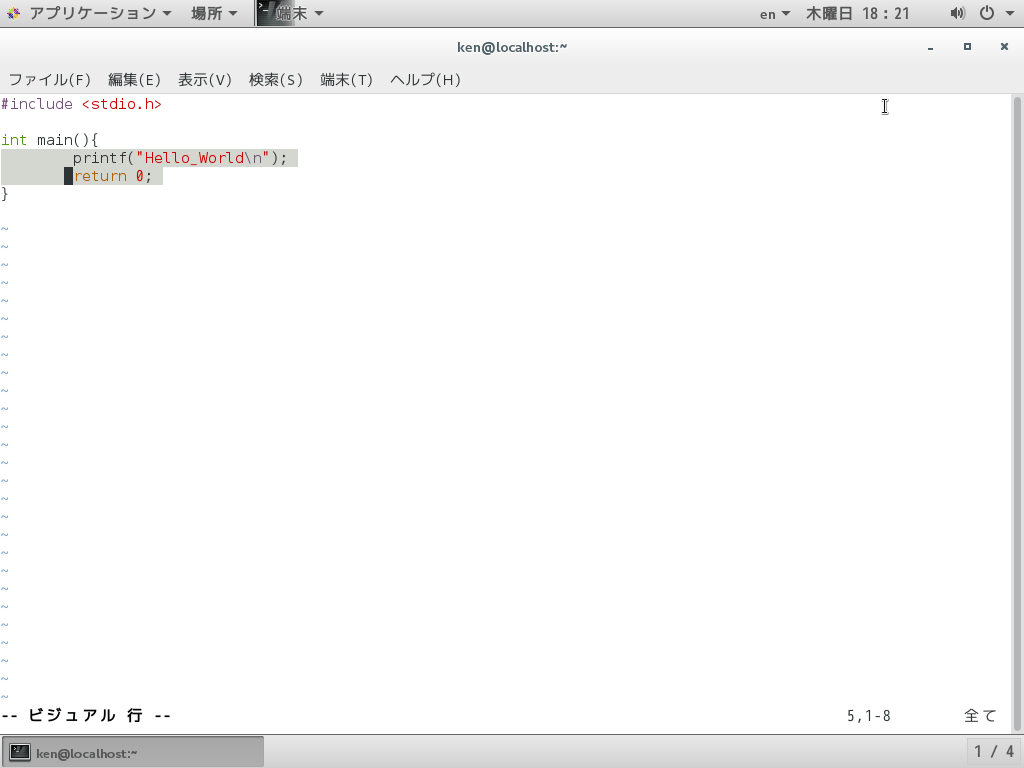
Task: Open the clock showing 木曜日 18:21
Action: 857,13
